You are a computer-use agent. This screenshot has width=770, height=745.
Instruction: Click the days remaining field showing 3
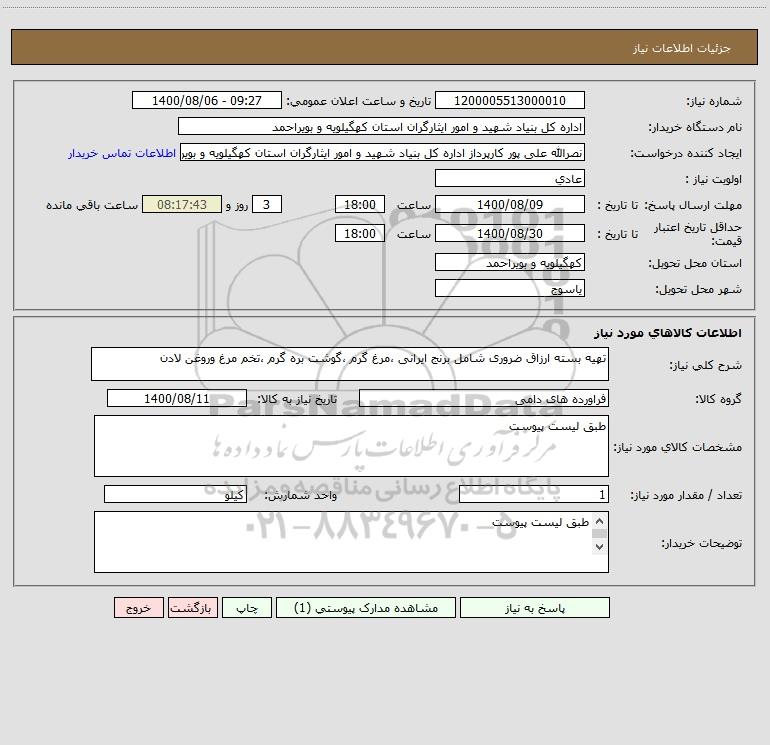pyautogui.click(x=267, y=204)
